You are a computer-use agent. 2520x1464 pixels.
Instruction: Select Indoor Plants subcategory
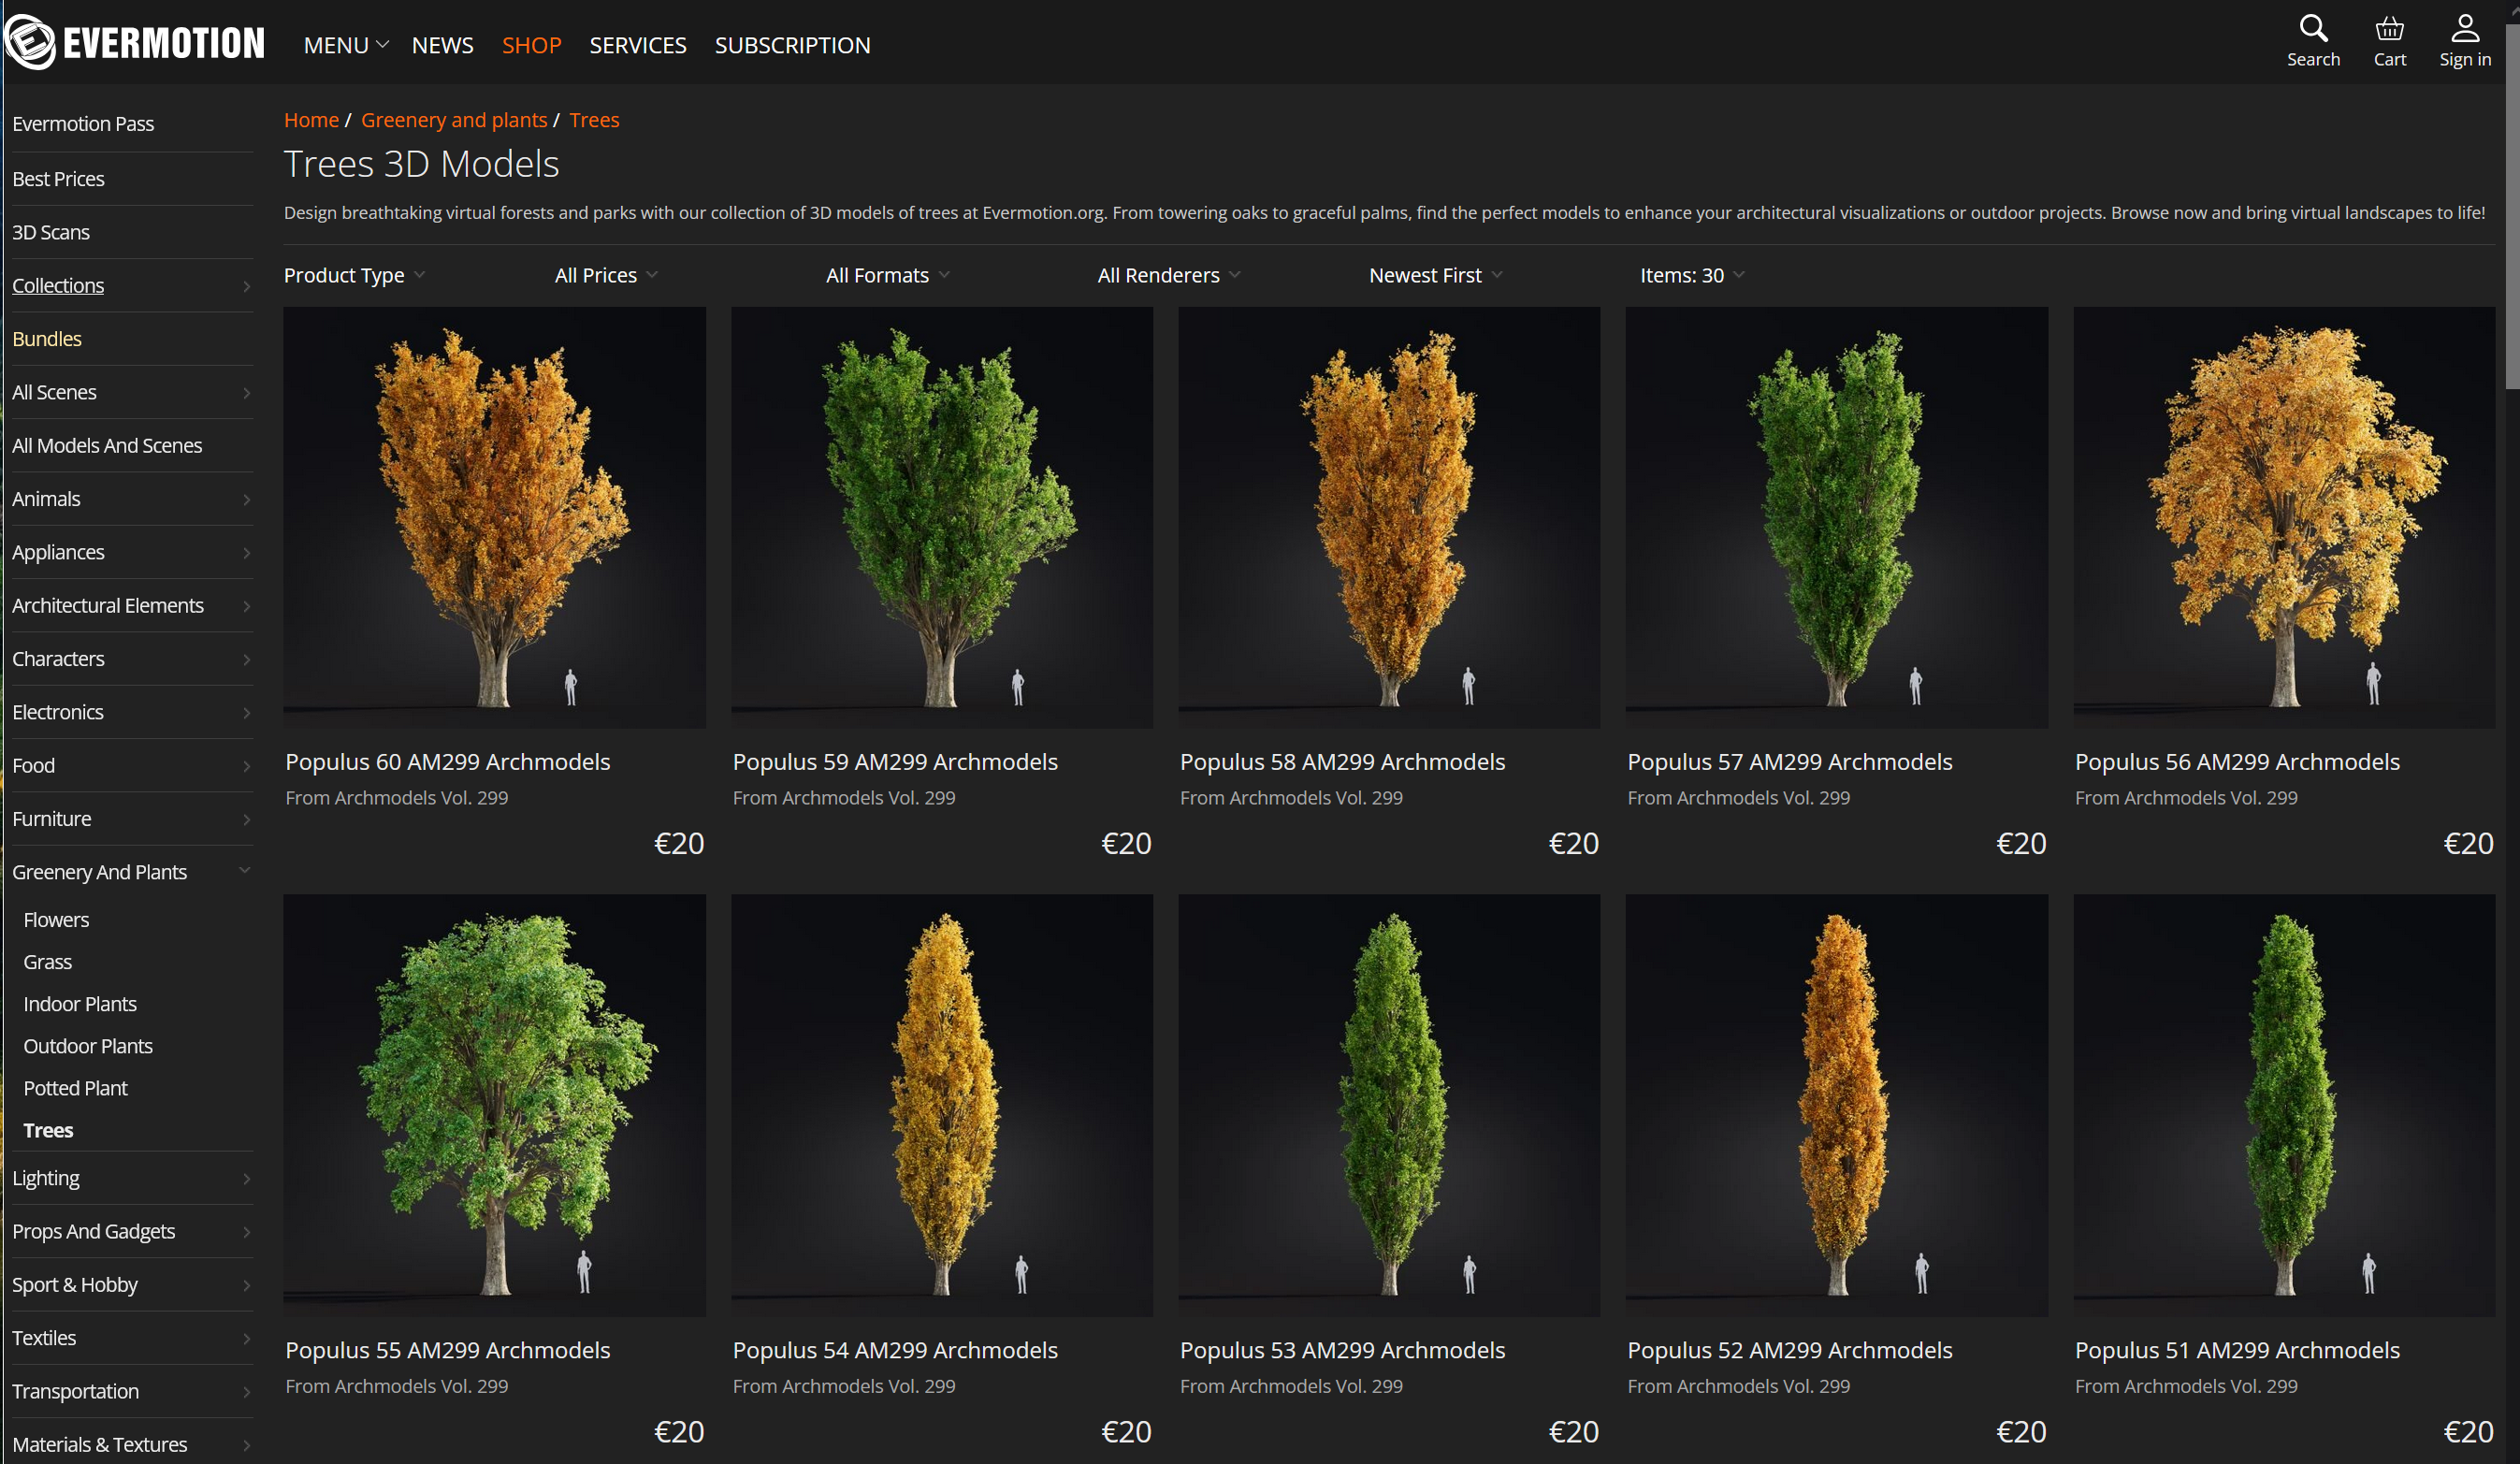coord(80,1004)
